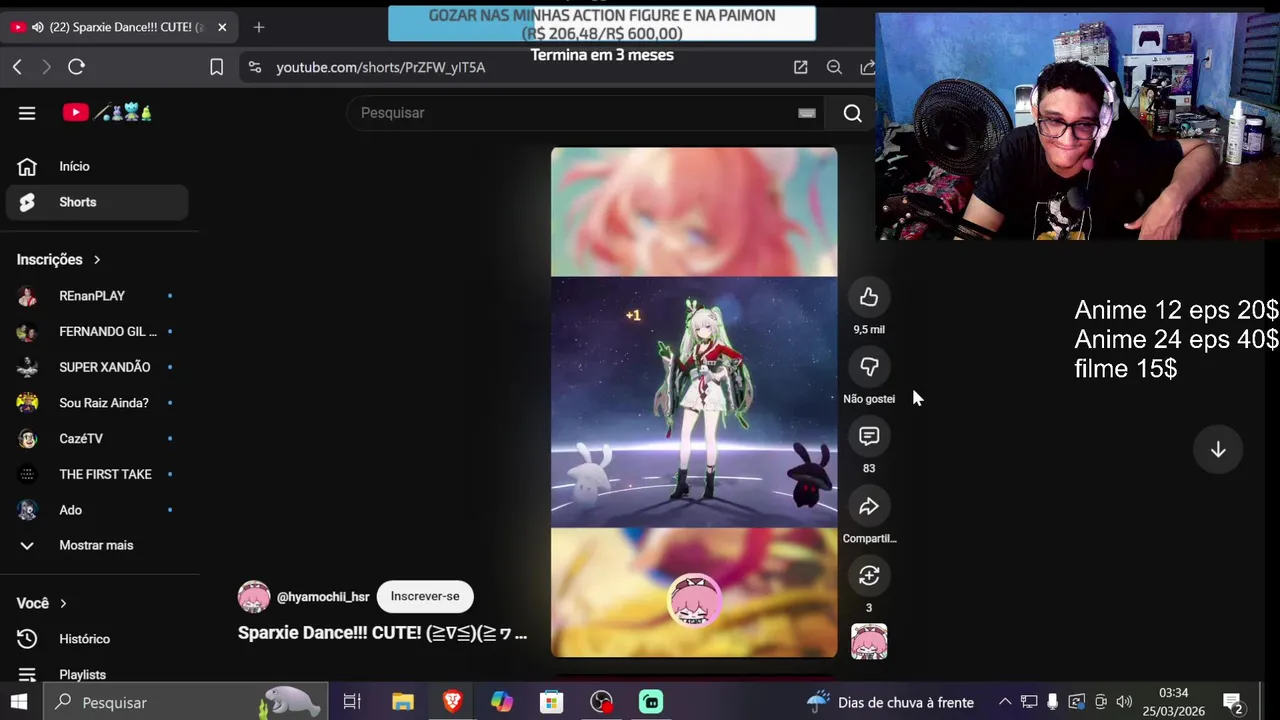
Task: Open Ado channel subscription
Action: (98, 511)
